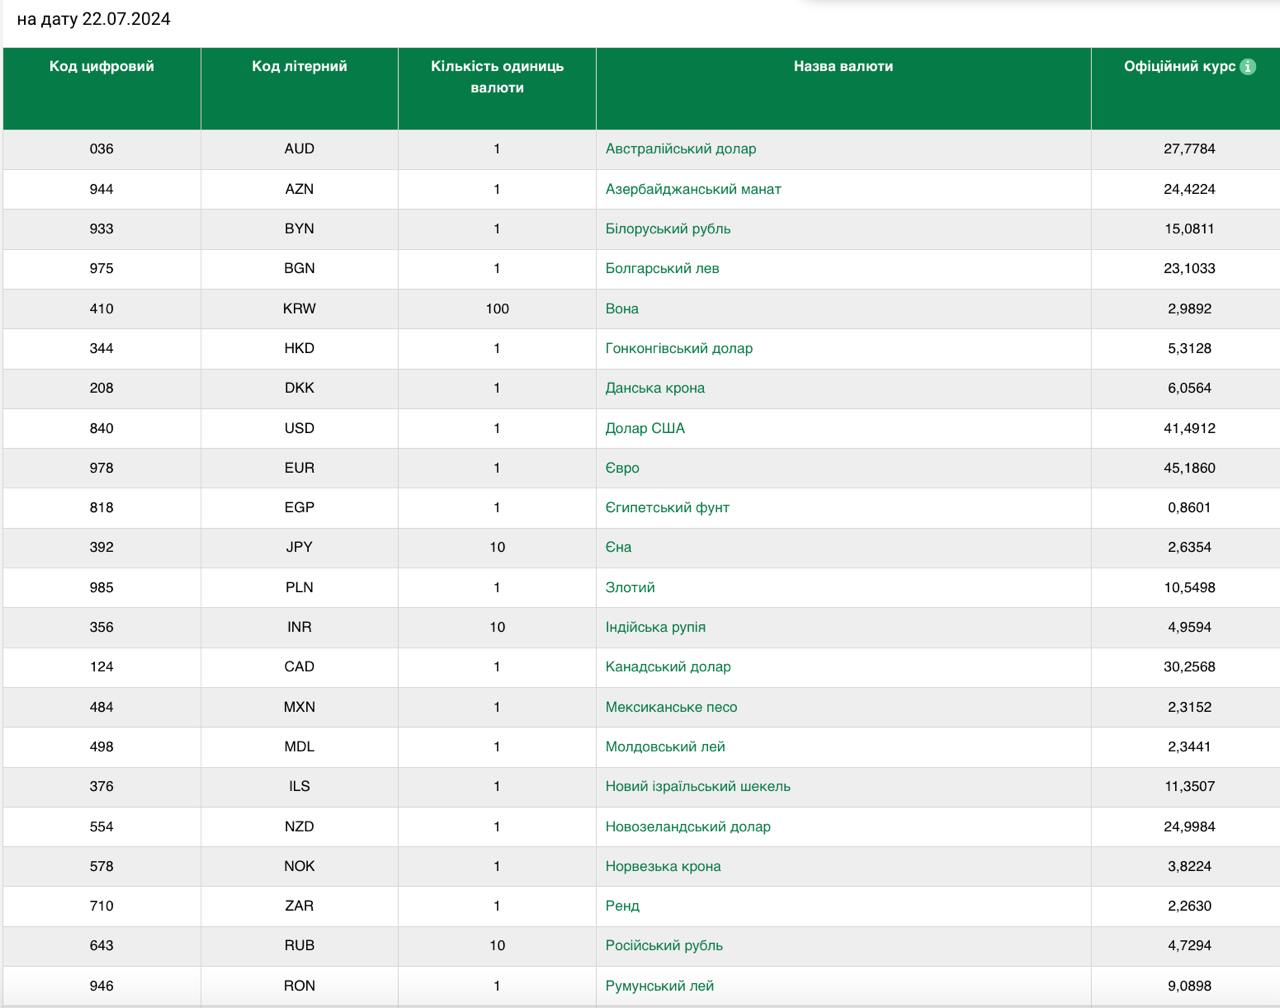
Task: Select the Єна currency link
Action: [x=618, y=547]
